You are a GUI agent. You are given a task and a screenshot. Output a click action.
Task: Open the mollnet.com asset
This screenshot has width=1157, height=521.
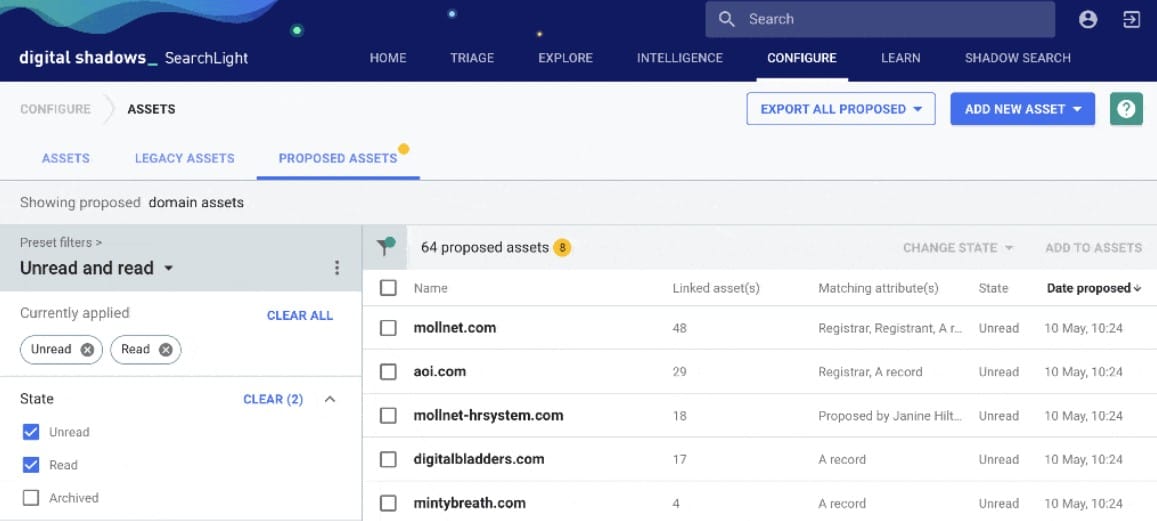point(455,328)
